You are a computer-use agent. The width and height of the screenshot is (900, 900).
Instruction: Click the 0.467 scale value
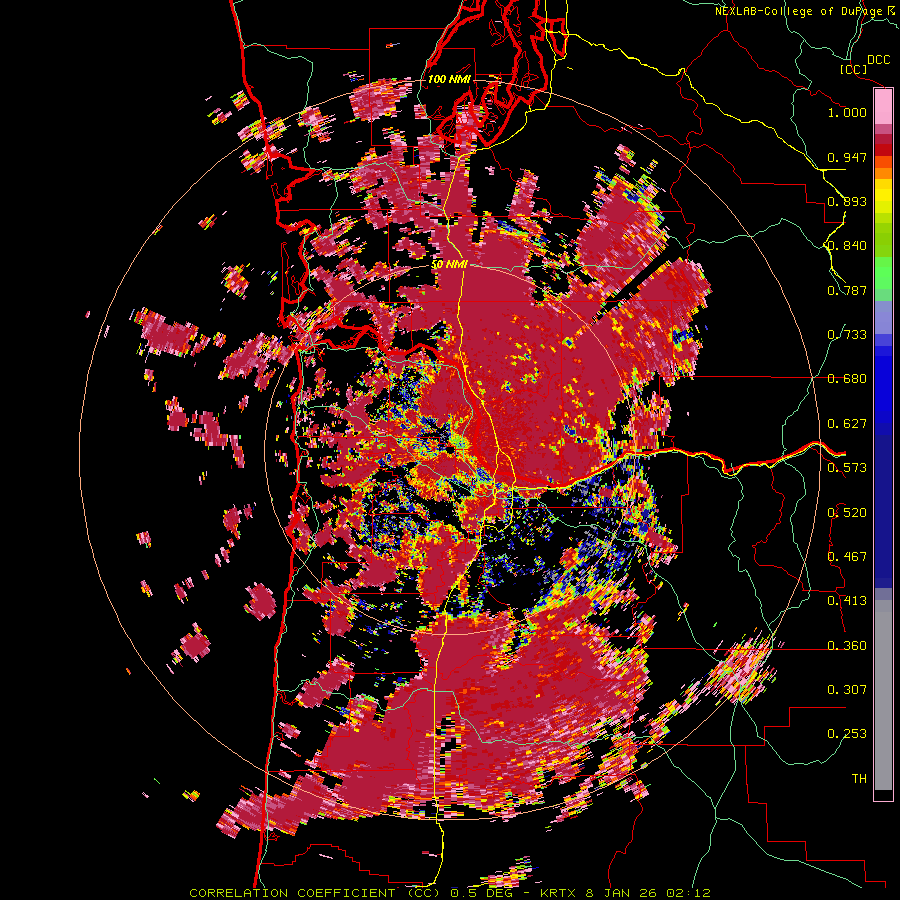pos(847,557)
